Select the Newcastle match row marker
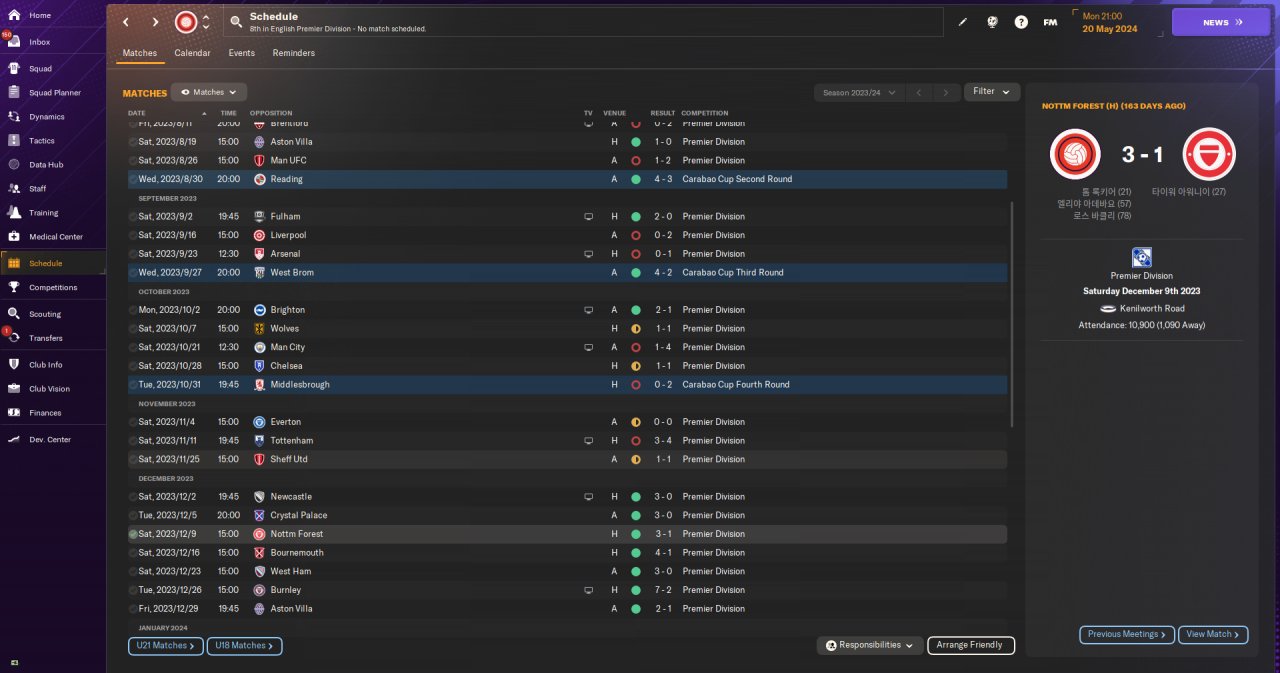This screenshot has width=1280, height=673. tap(133, 496)
